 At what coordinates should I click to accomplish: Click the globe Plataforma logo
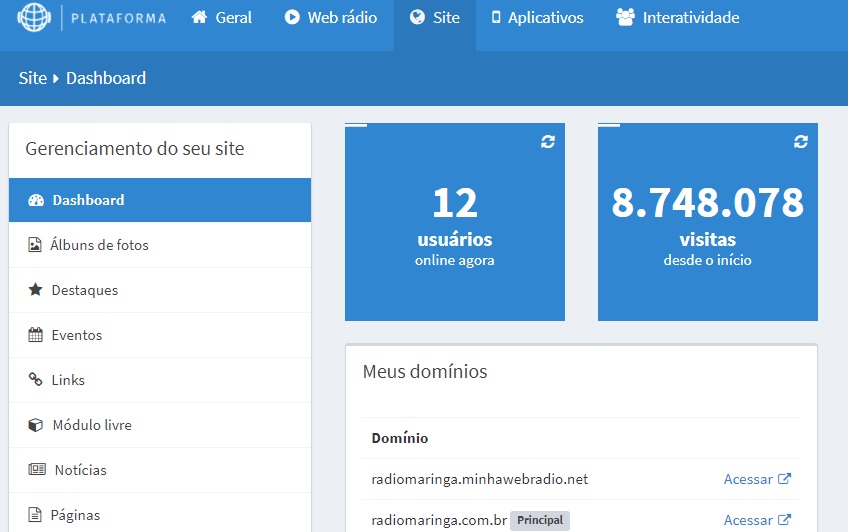click(34, 17)
